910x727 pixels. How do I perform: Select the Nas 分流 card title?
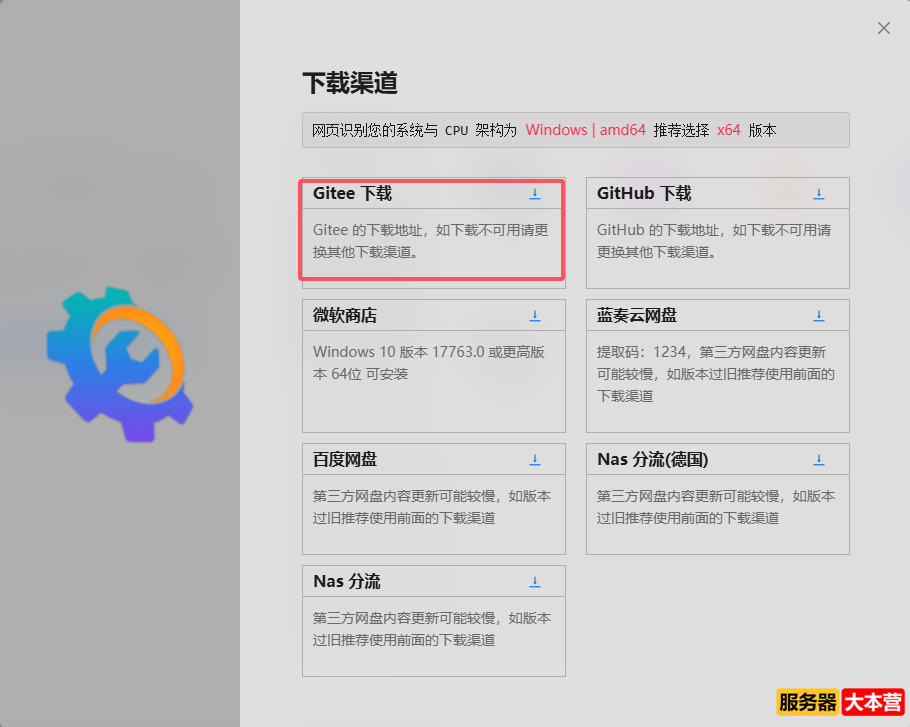pos(346,581)
